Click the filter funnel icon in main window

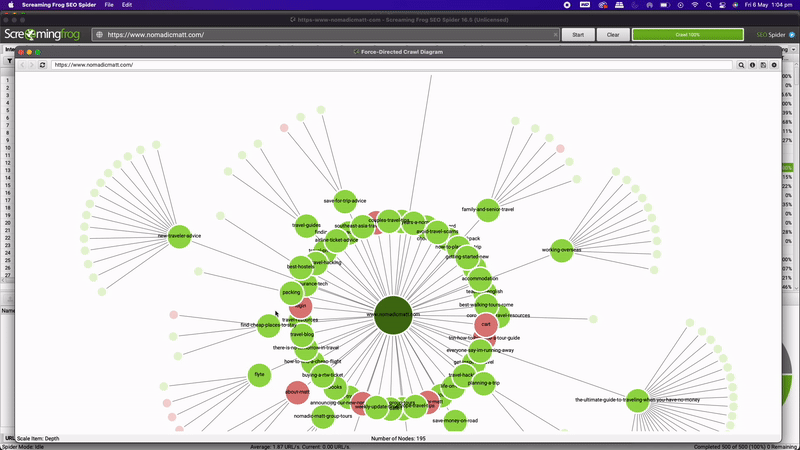(x=9, y=61)
